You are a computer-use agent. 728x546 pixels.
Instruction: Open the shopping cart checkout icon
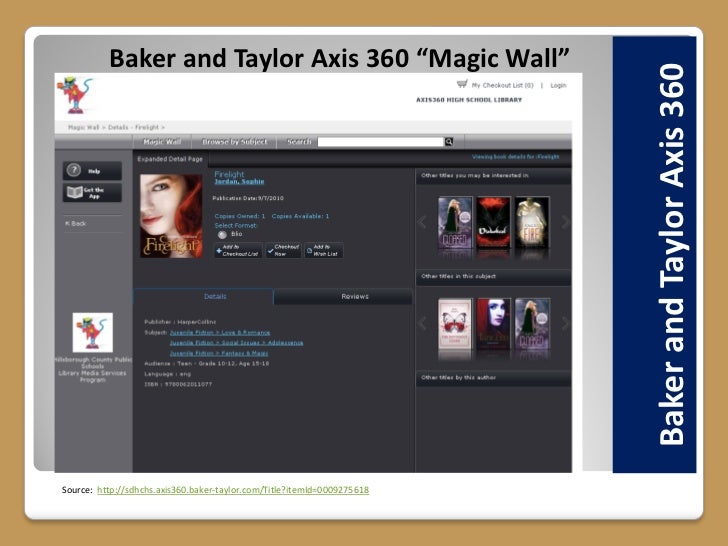point(462,84)
